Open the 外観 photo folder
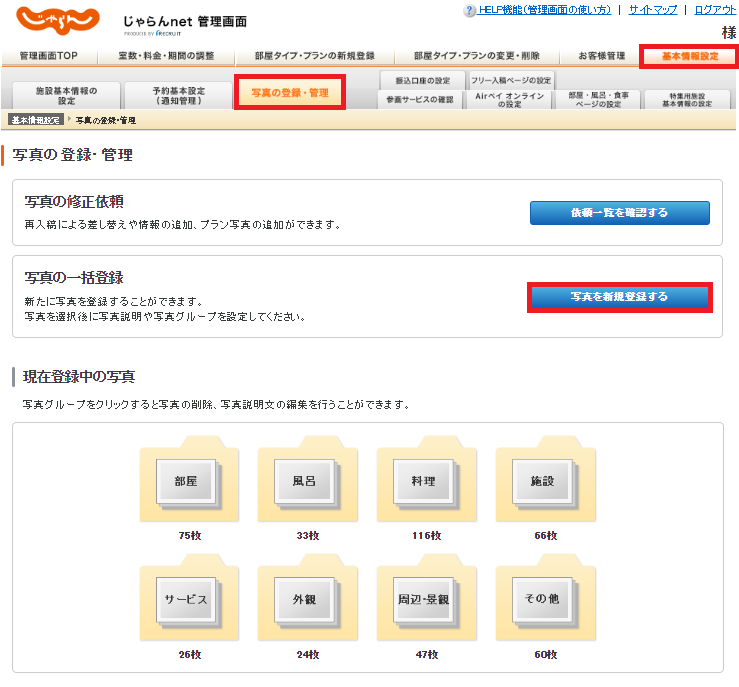Screen dimensions: 739x687 pos(303,599)
